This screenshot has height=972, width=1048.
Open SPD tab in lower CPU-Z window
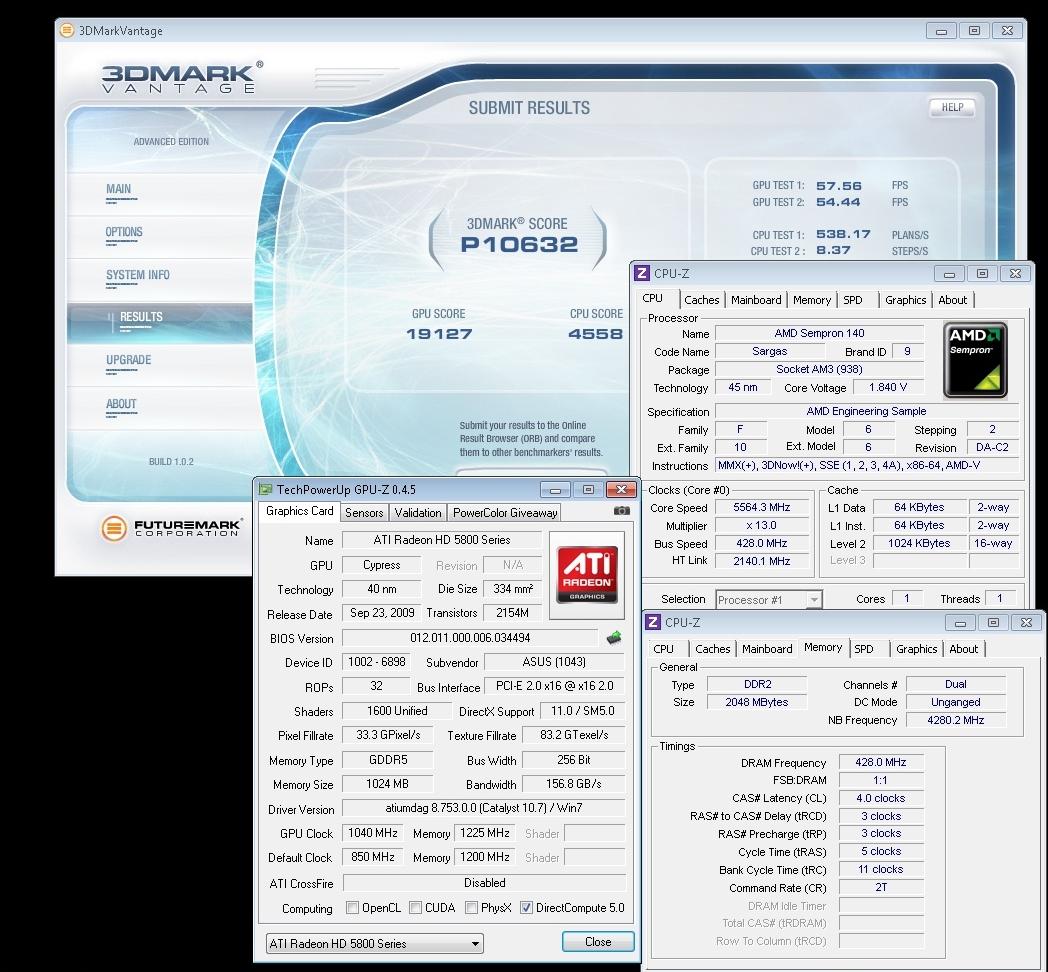[864, 649]
